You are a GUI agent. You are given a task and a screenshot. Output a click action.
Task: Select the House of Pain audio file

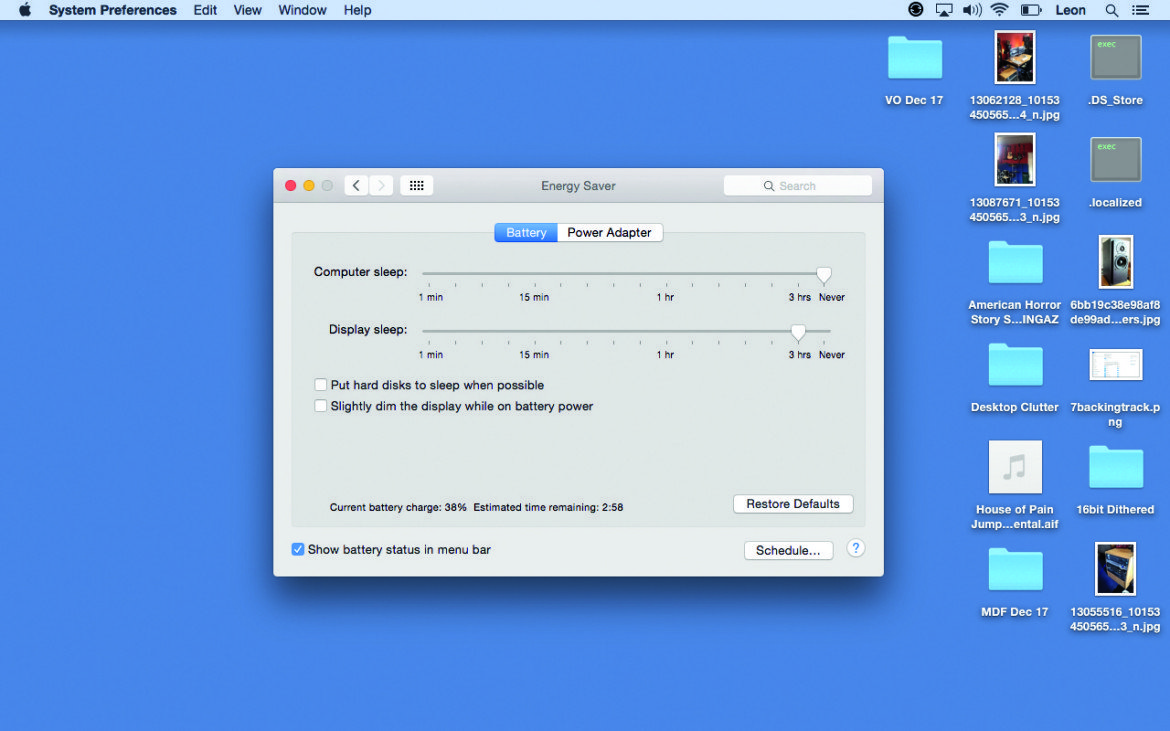coord(1015,467)
